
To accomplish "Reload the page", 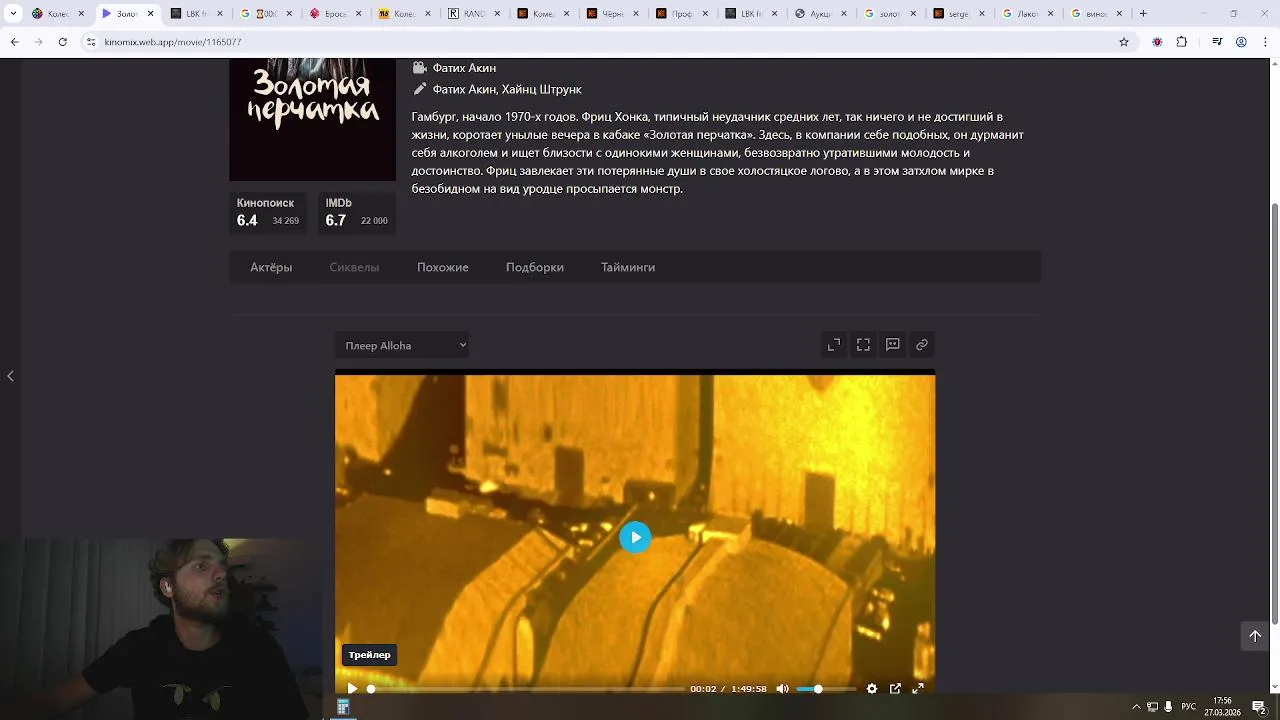I will coord(62,42).
